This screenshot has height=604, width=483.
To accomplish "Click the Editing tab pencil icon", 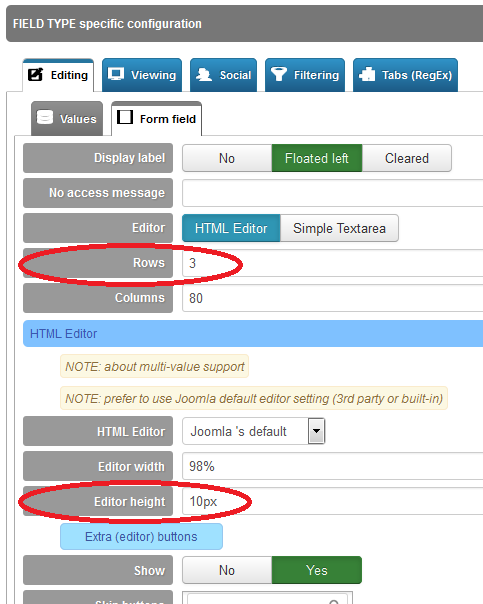I will pos(35,74).
